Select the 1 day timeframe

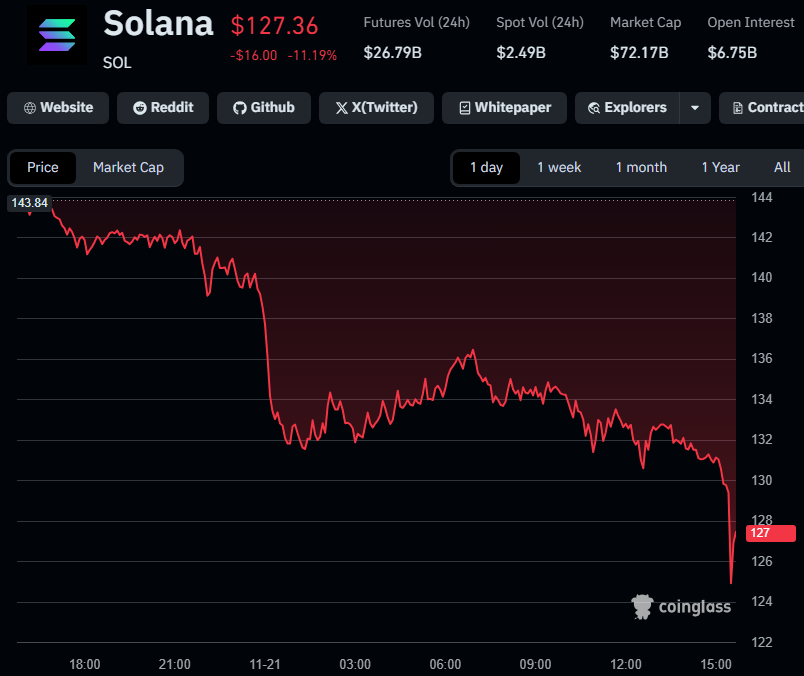[486, 167]
